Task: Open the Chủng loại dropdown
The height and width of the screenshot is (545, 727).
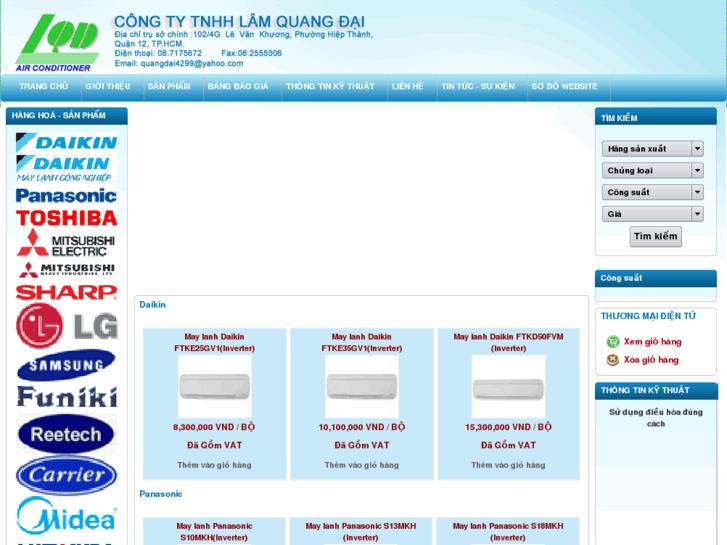Action: [652, 171]
